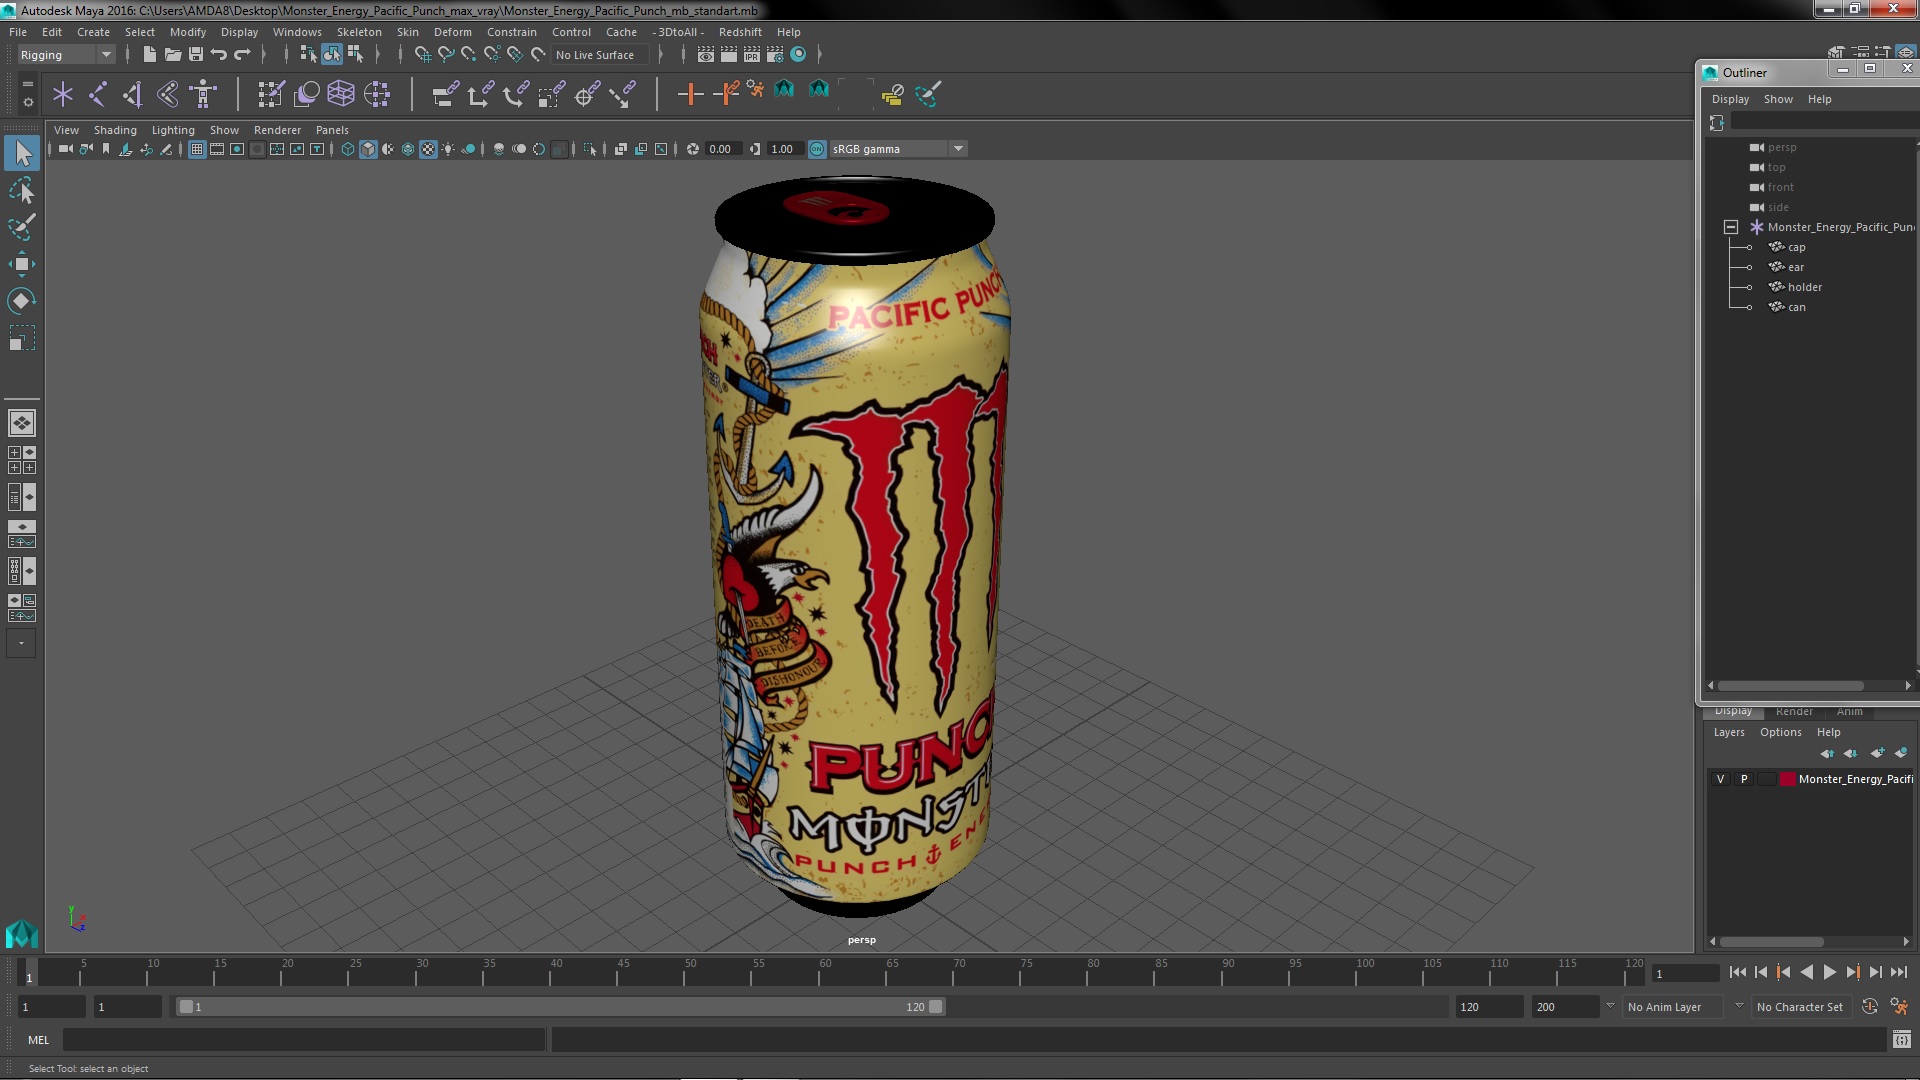Step forward one key

point(1852,972)
